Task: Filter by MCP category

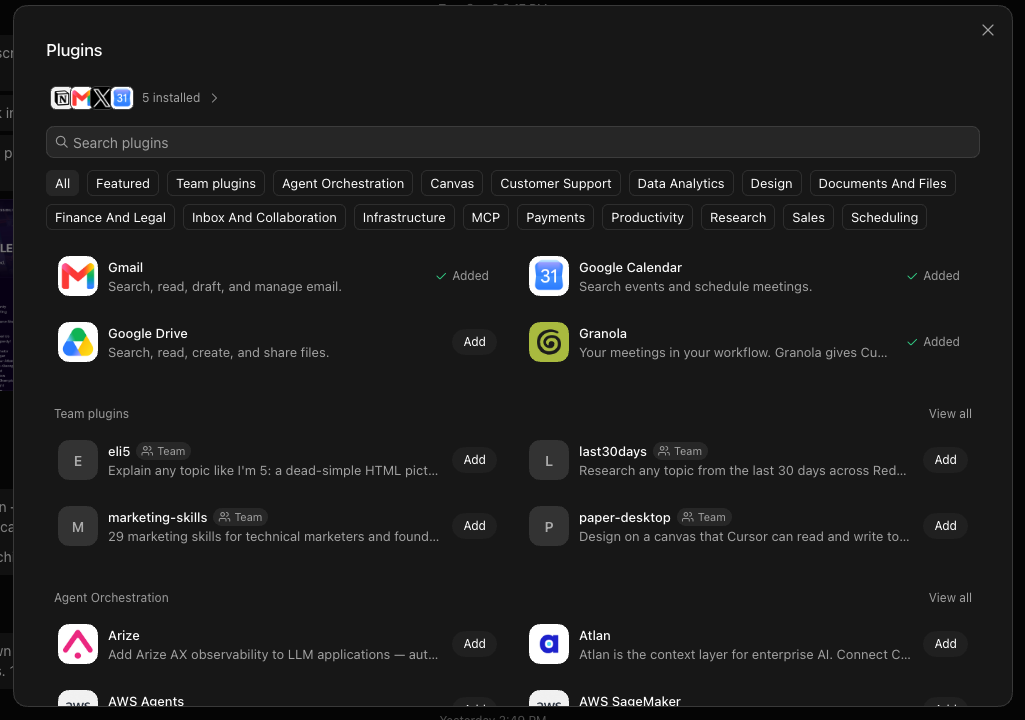Action: [486, 218]
